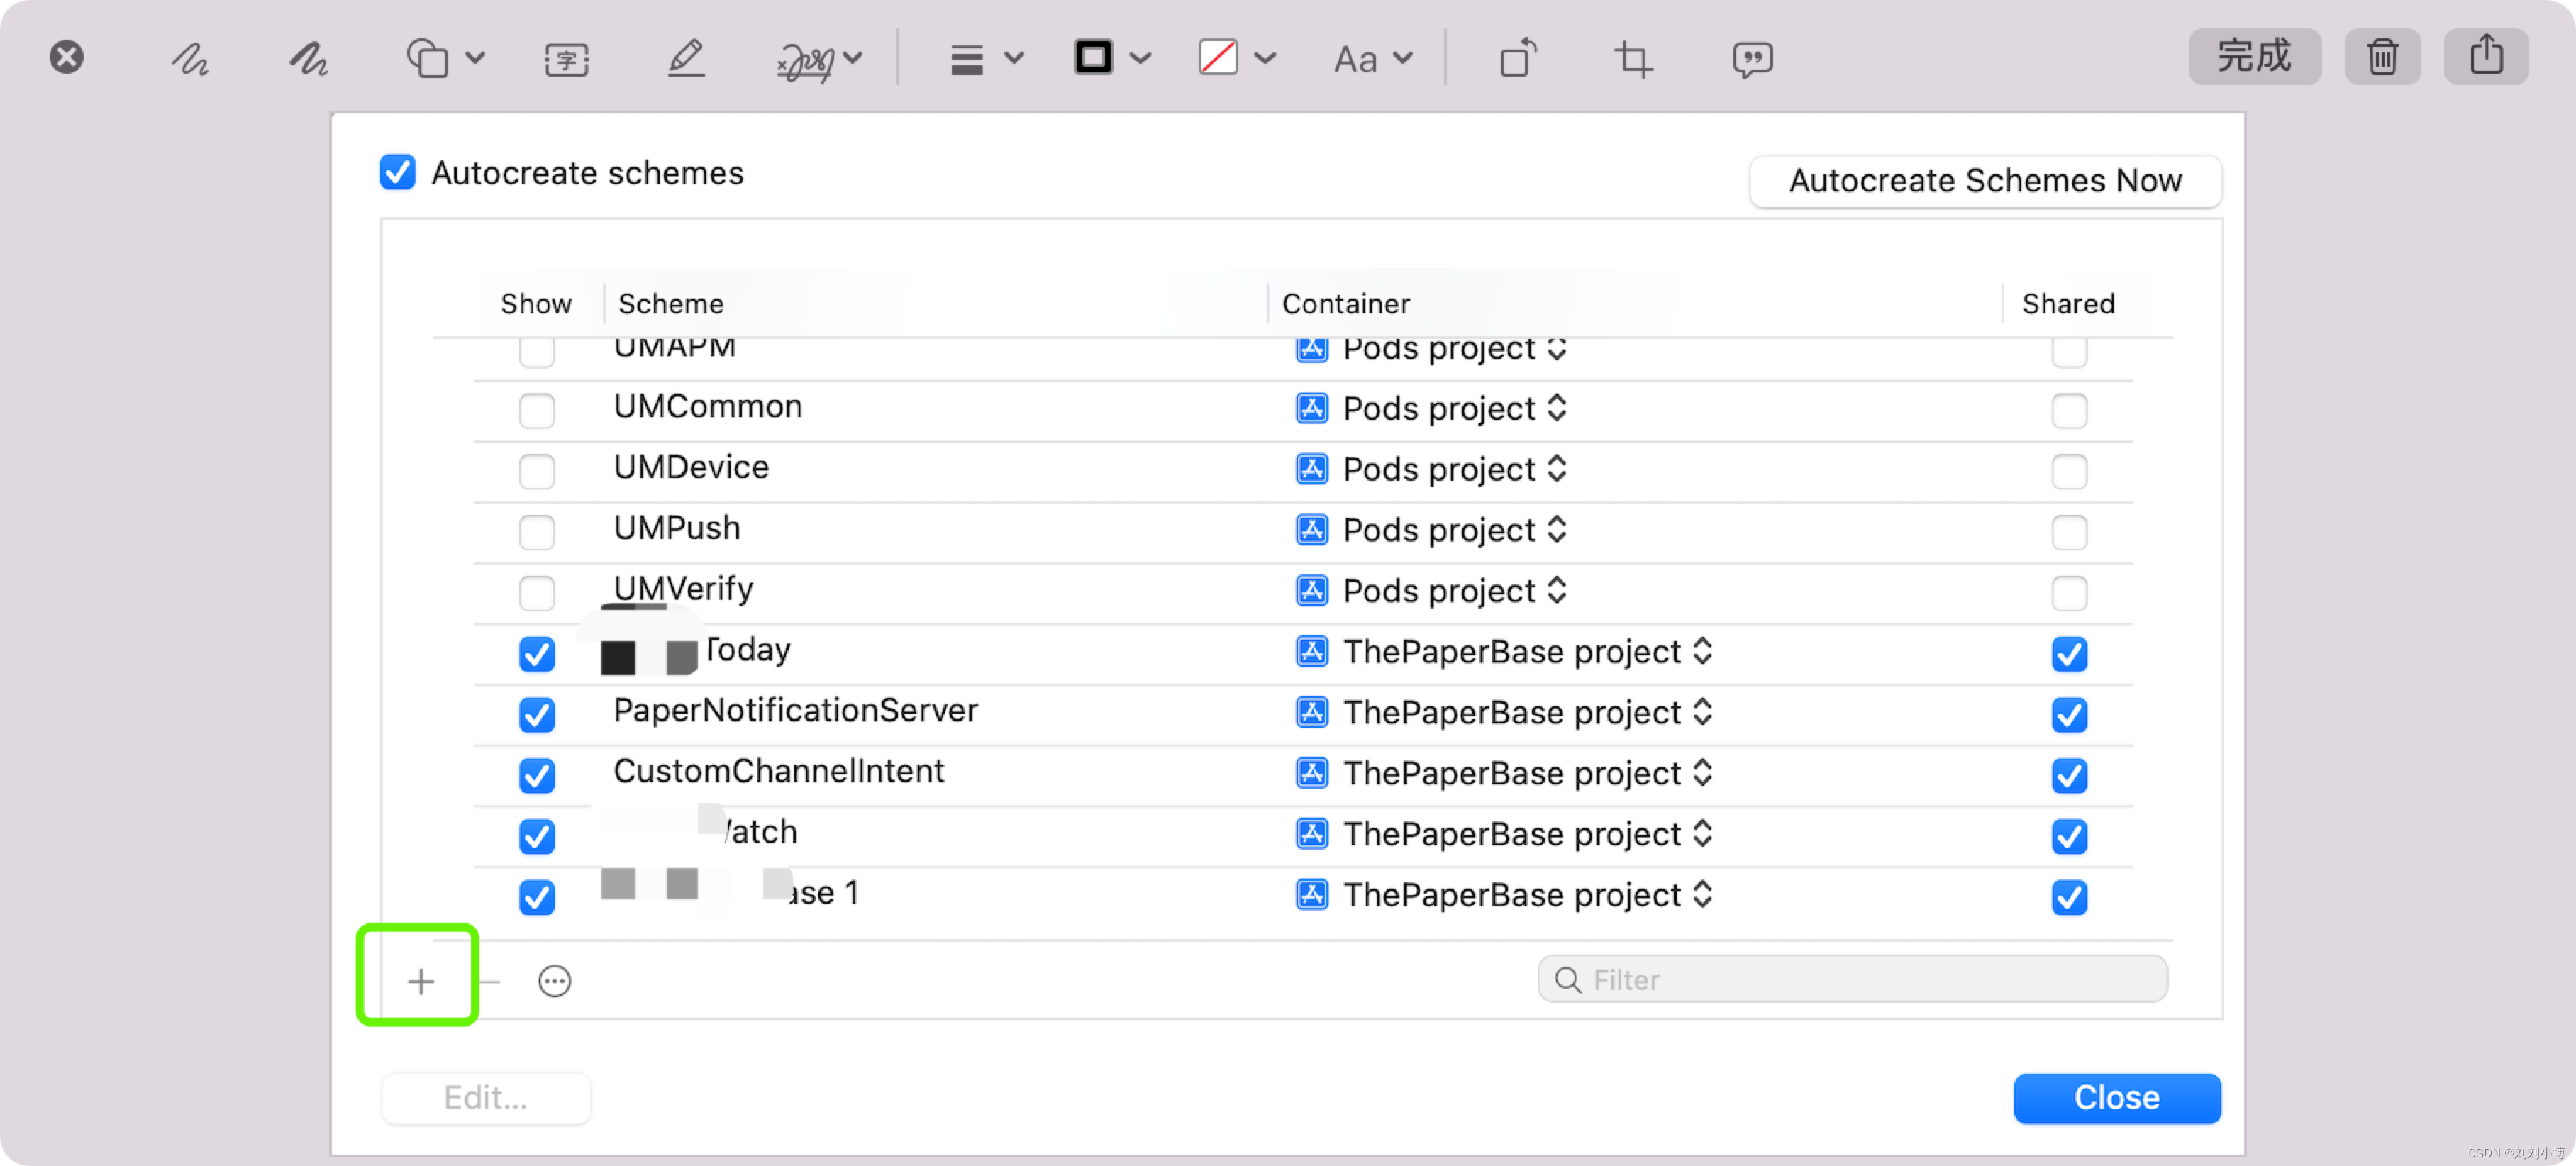Select the Draw thick pen tool

coord(308,59)
